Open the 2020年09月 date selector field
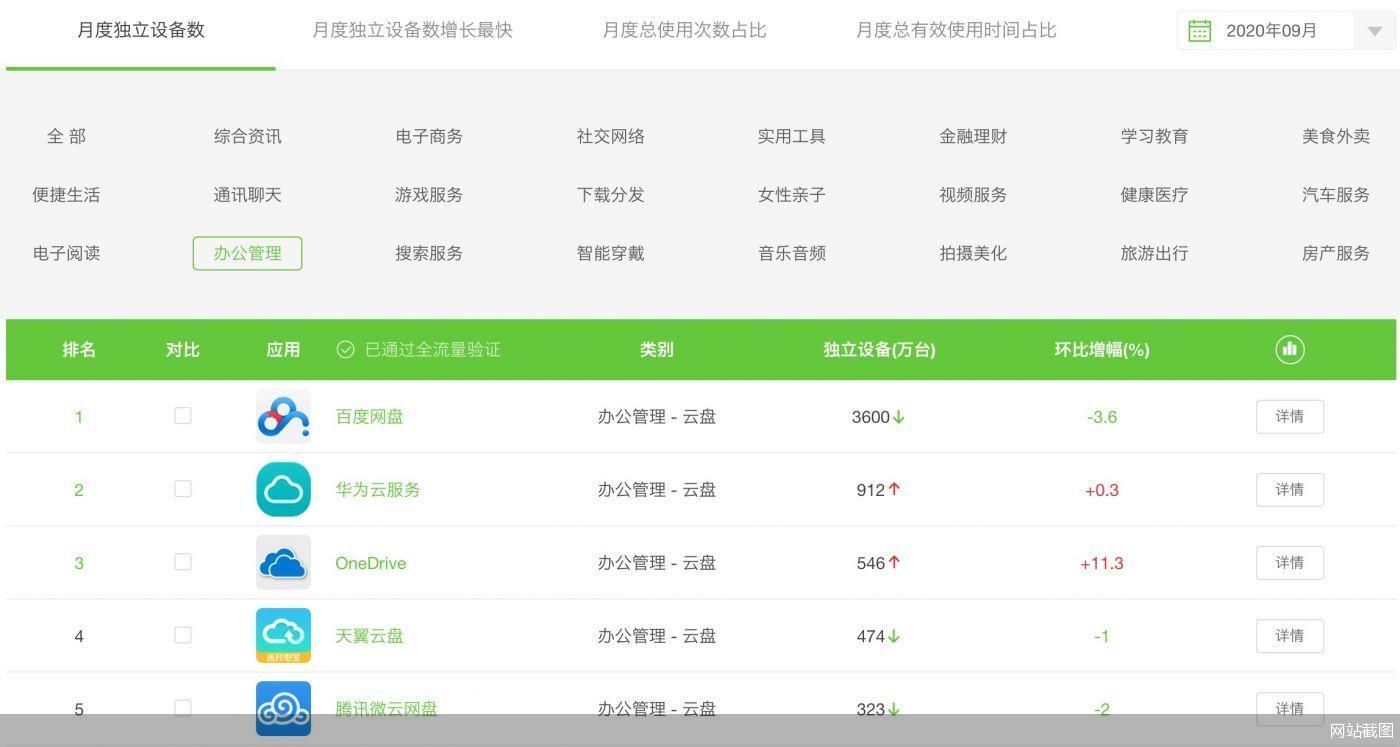1400x747 pixels. coord(1286,30)
